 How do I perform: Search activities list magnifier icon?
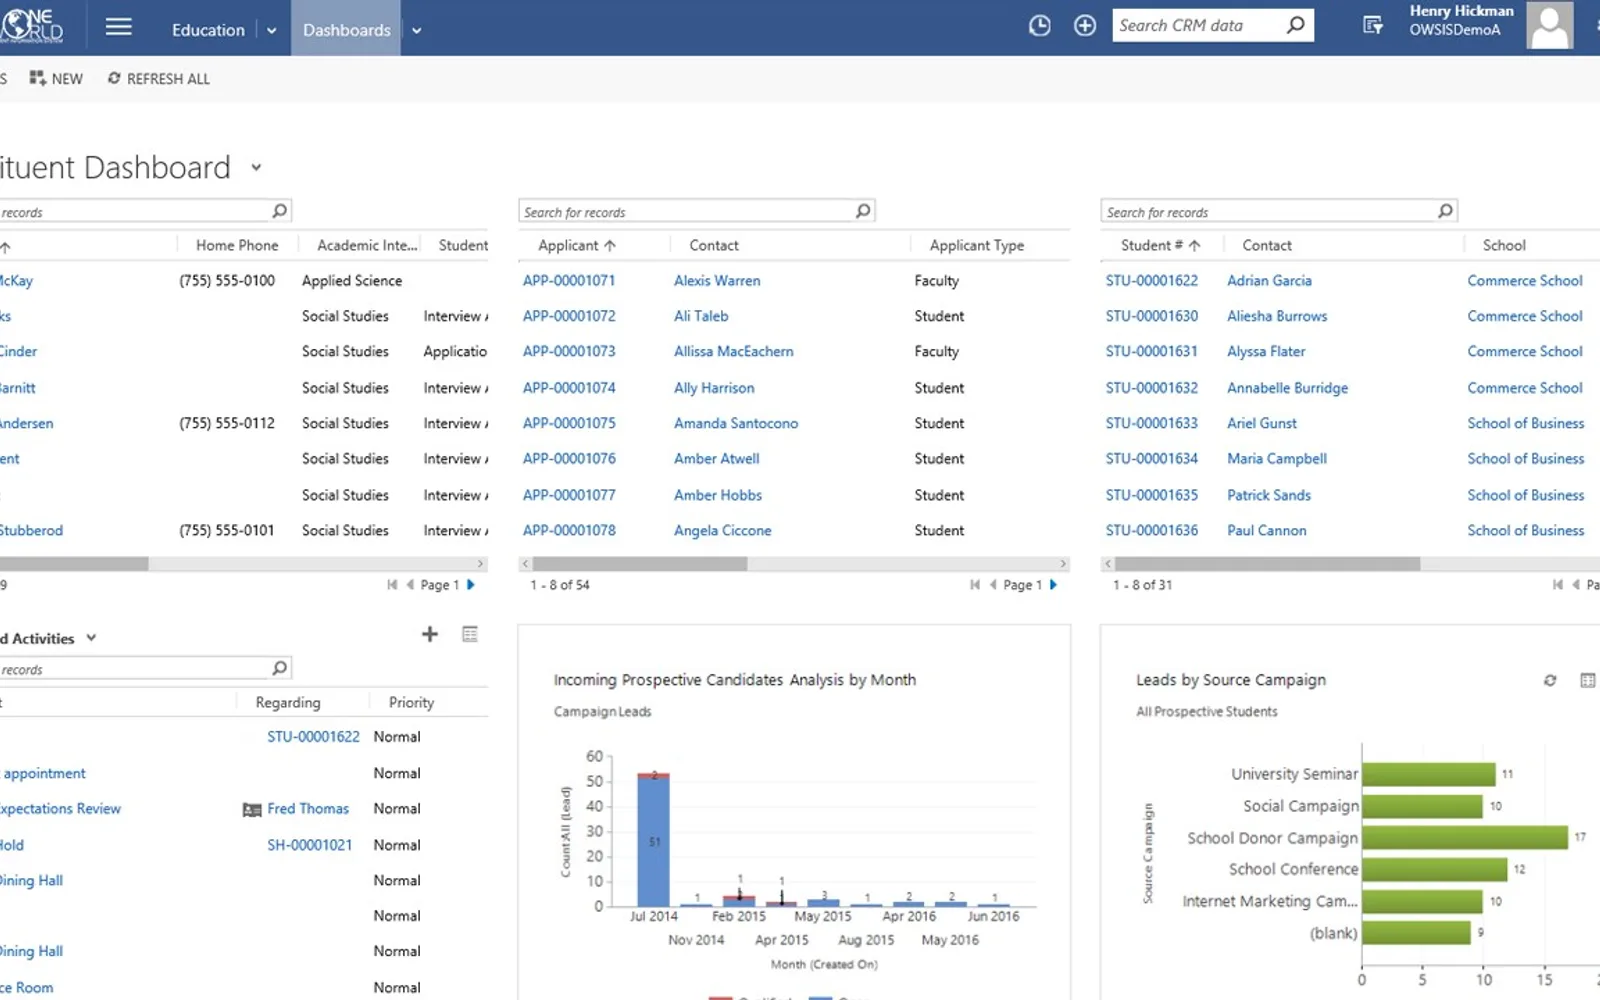(279, 668)
